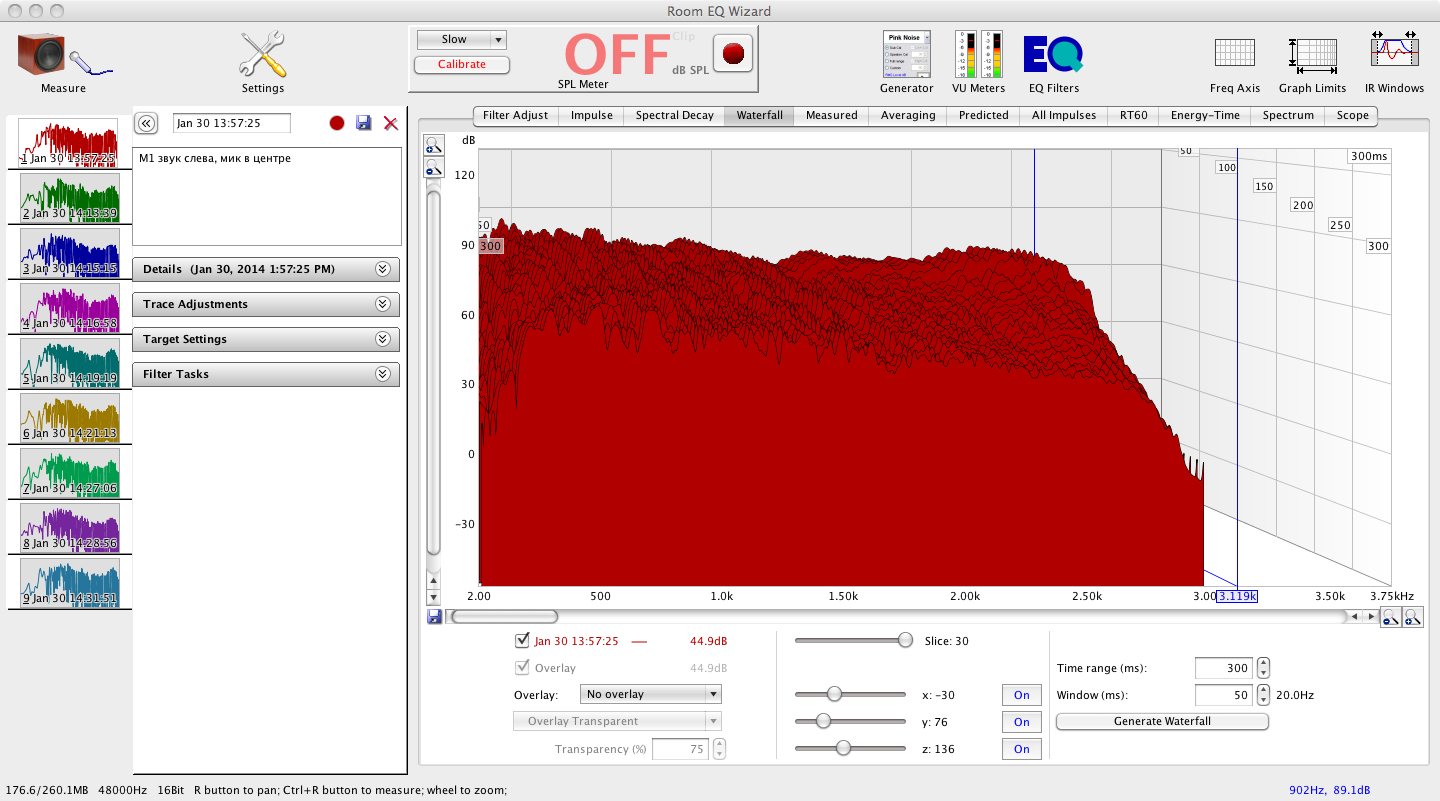The image size is (1440, 801).
Task: Click the Calibrate button
Action: [x=461, y=64]
